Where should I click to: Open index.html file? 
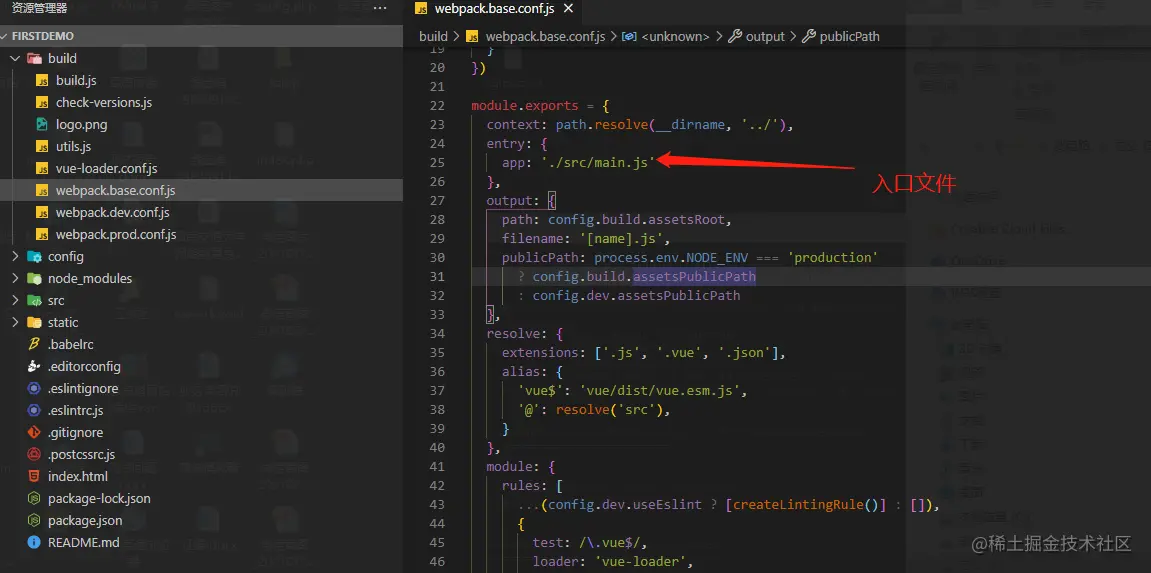pyautogui.click(x=78, y=476)
